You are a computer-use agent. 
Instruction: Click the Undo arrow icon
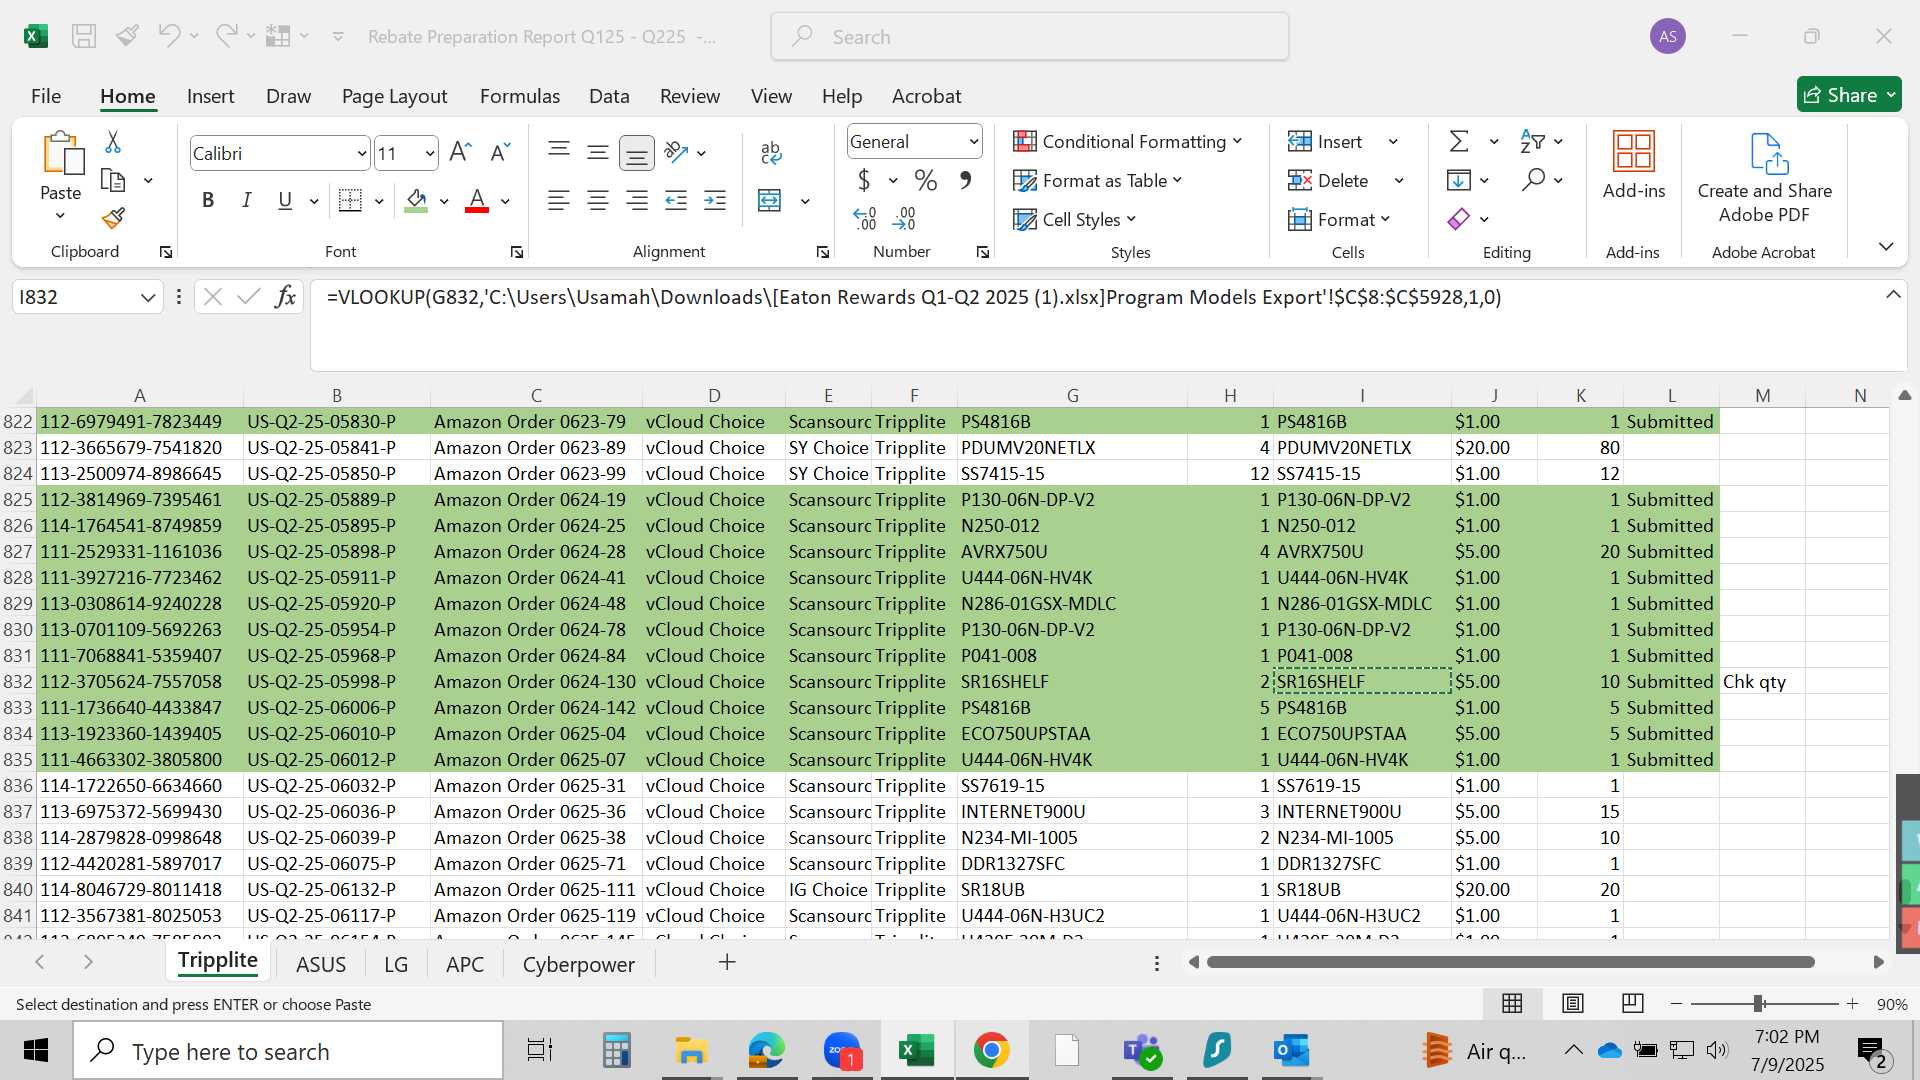click(x=168, y=36)
